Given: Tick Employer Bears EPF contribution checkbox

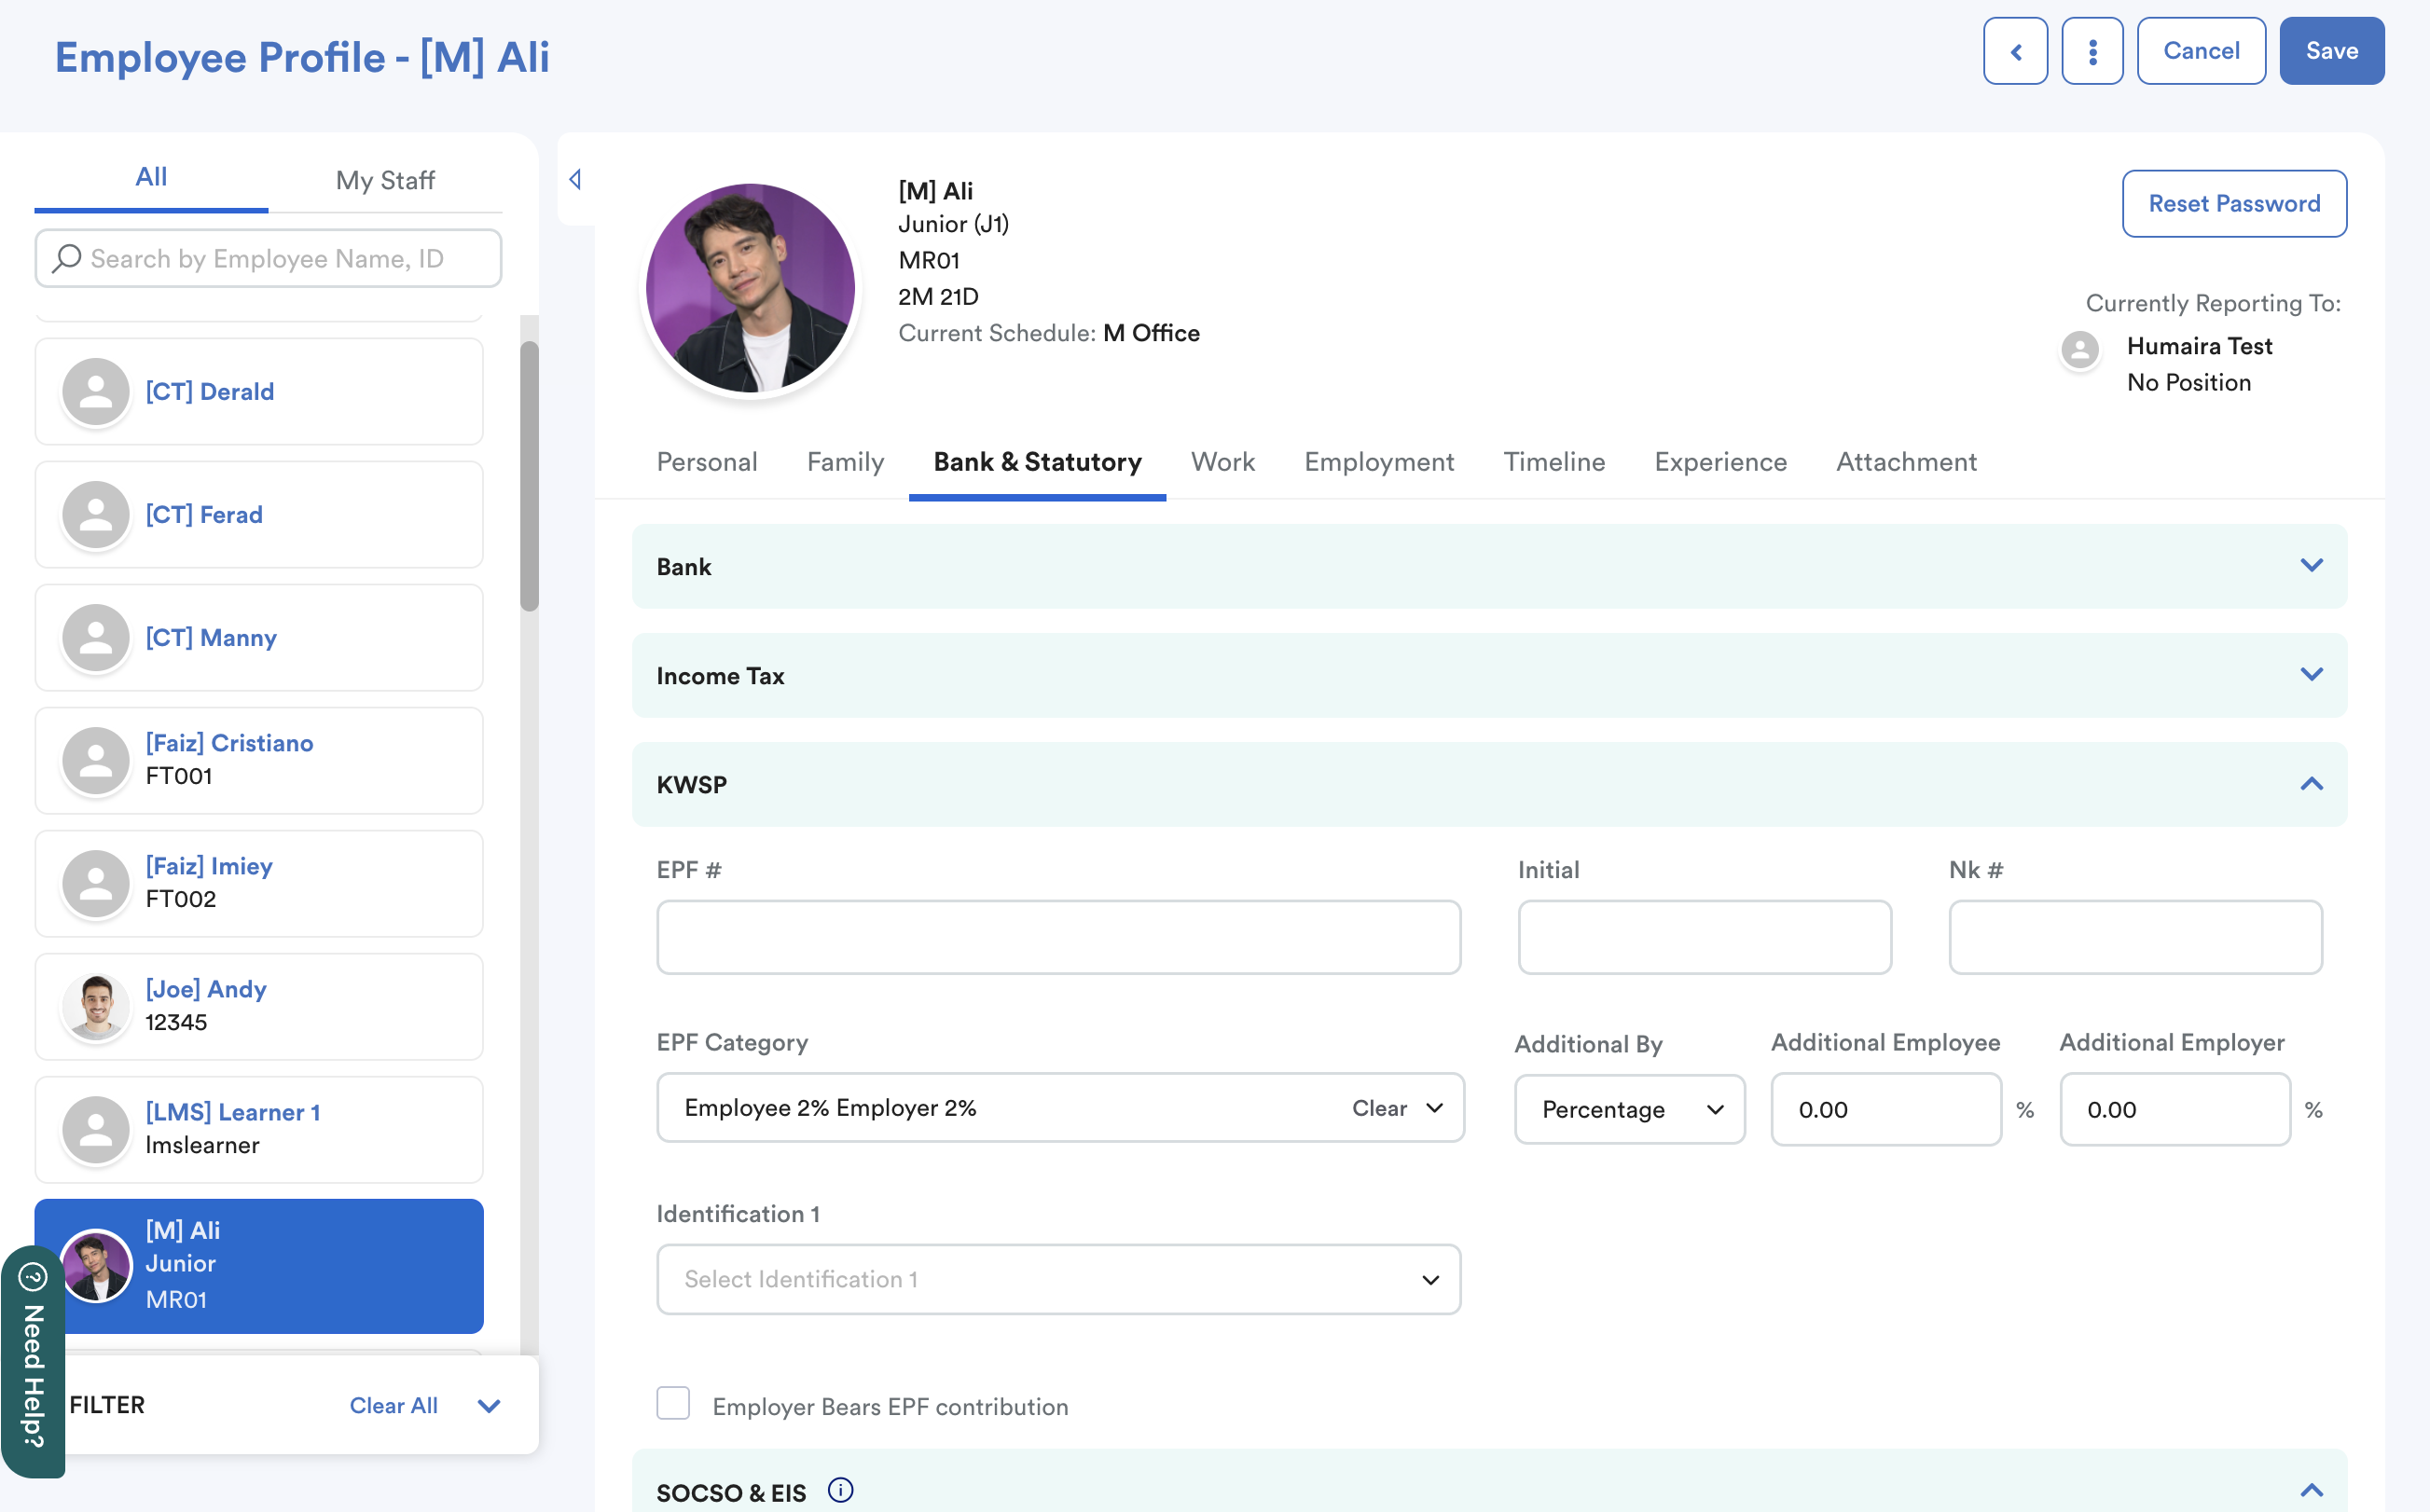Looking at the screenshot, I should coord(673,1403).
